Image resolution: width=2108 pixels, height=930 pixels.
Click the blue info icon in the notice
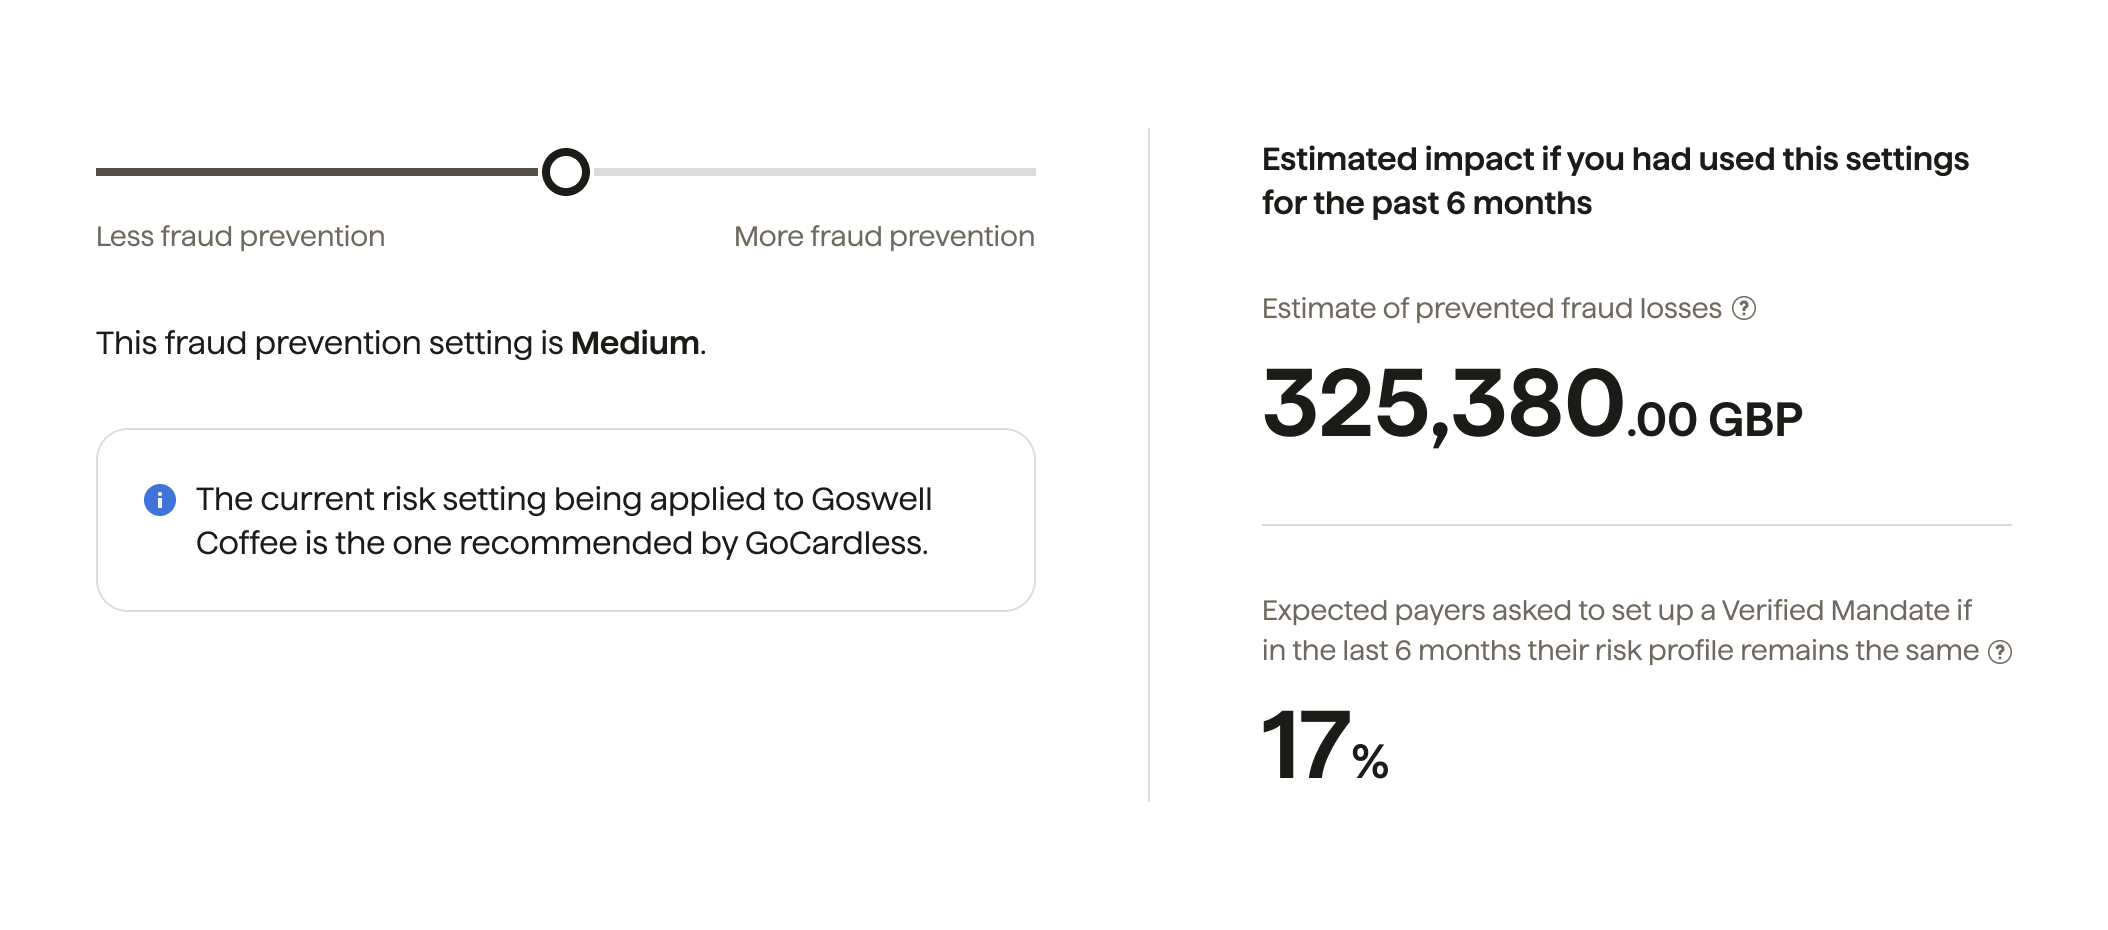point(160,499)
